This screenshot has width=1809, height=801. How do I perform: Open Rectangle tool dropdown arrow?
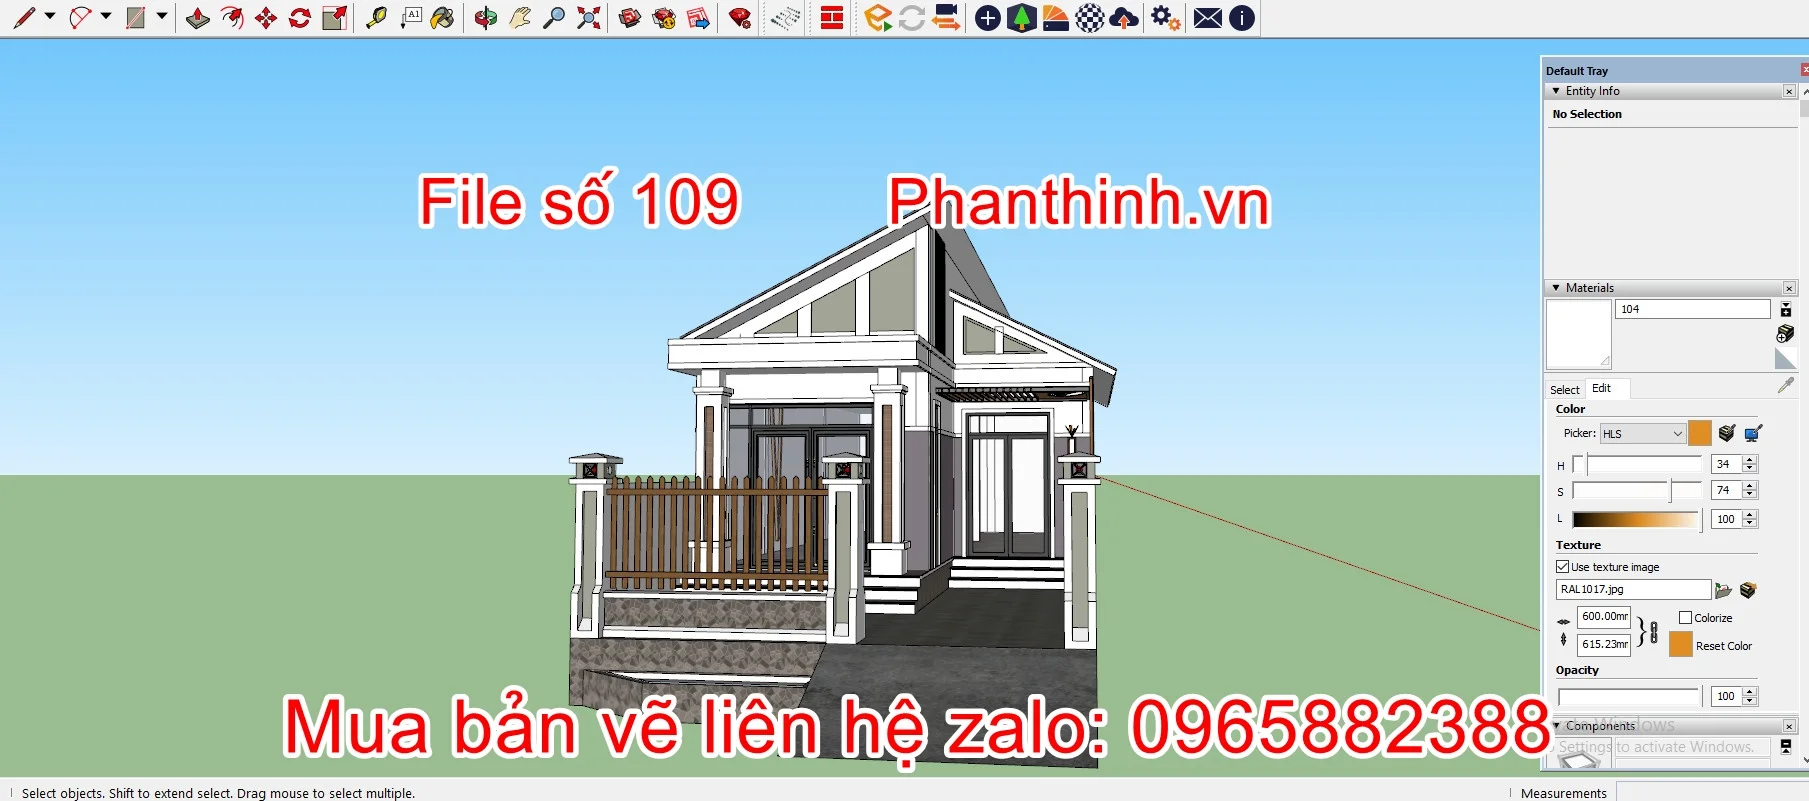click(x=162, y=16)
